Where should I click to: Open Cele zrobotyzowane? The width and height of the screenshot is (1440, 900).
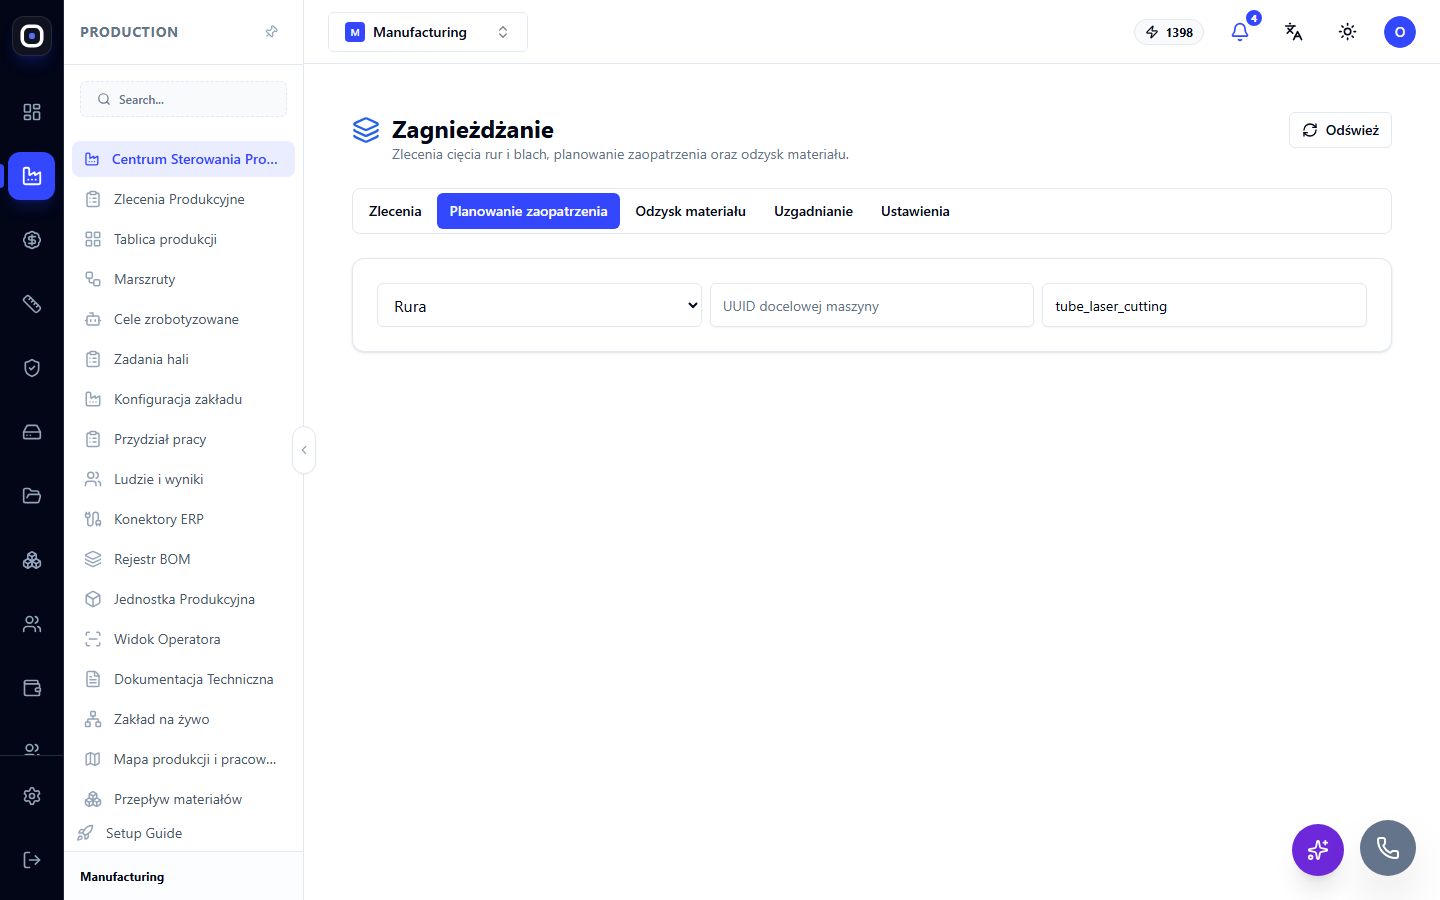pyautogui.click(x=184, y=319)
